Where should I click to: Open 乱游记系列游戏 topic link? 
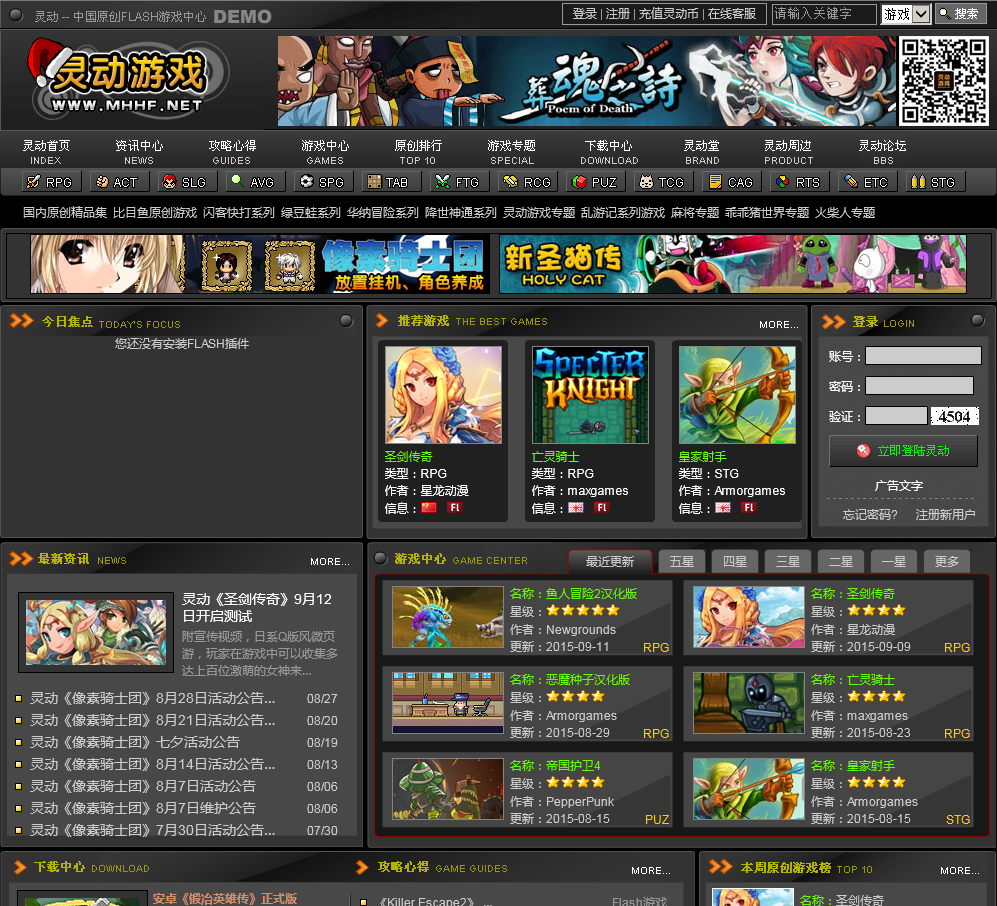click(x=622, y=212)
